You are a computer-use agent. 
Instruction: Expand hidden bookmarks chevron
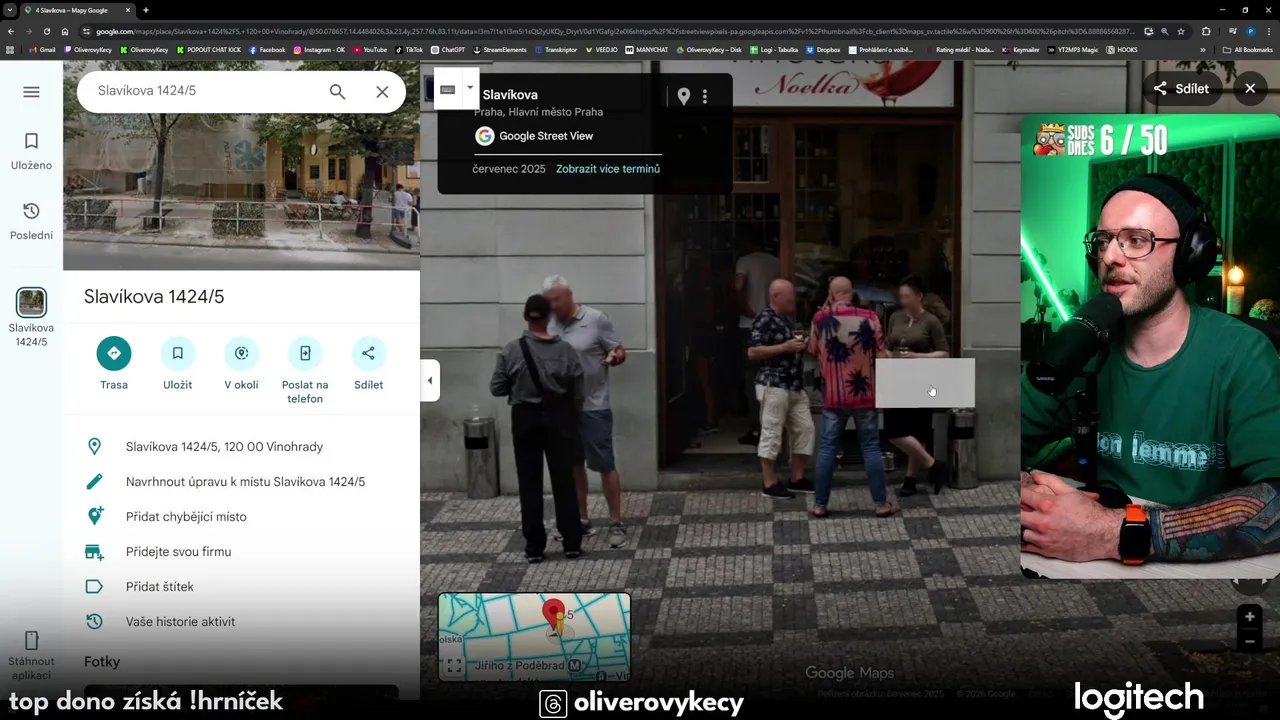pyautogui.click(x=1203, y=49)
